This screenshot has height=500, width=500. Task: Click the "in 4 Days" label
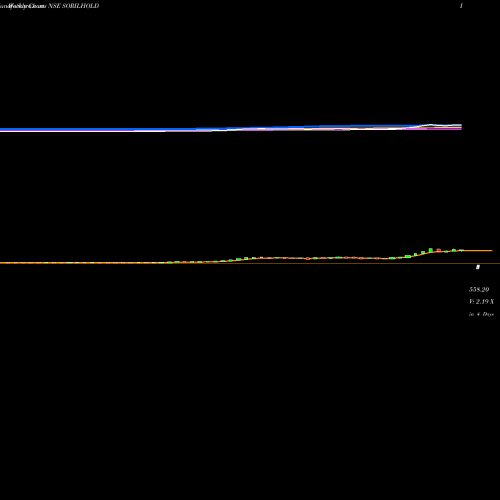(x=481, y=314)
